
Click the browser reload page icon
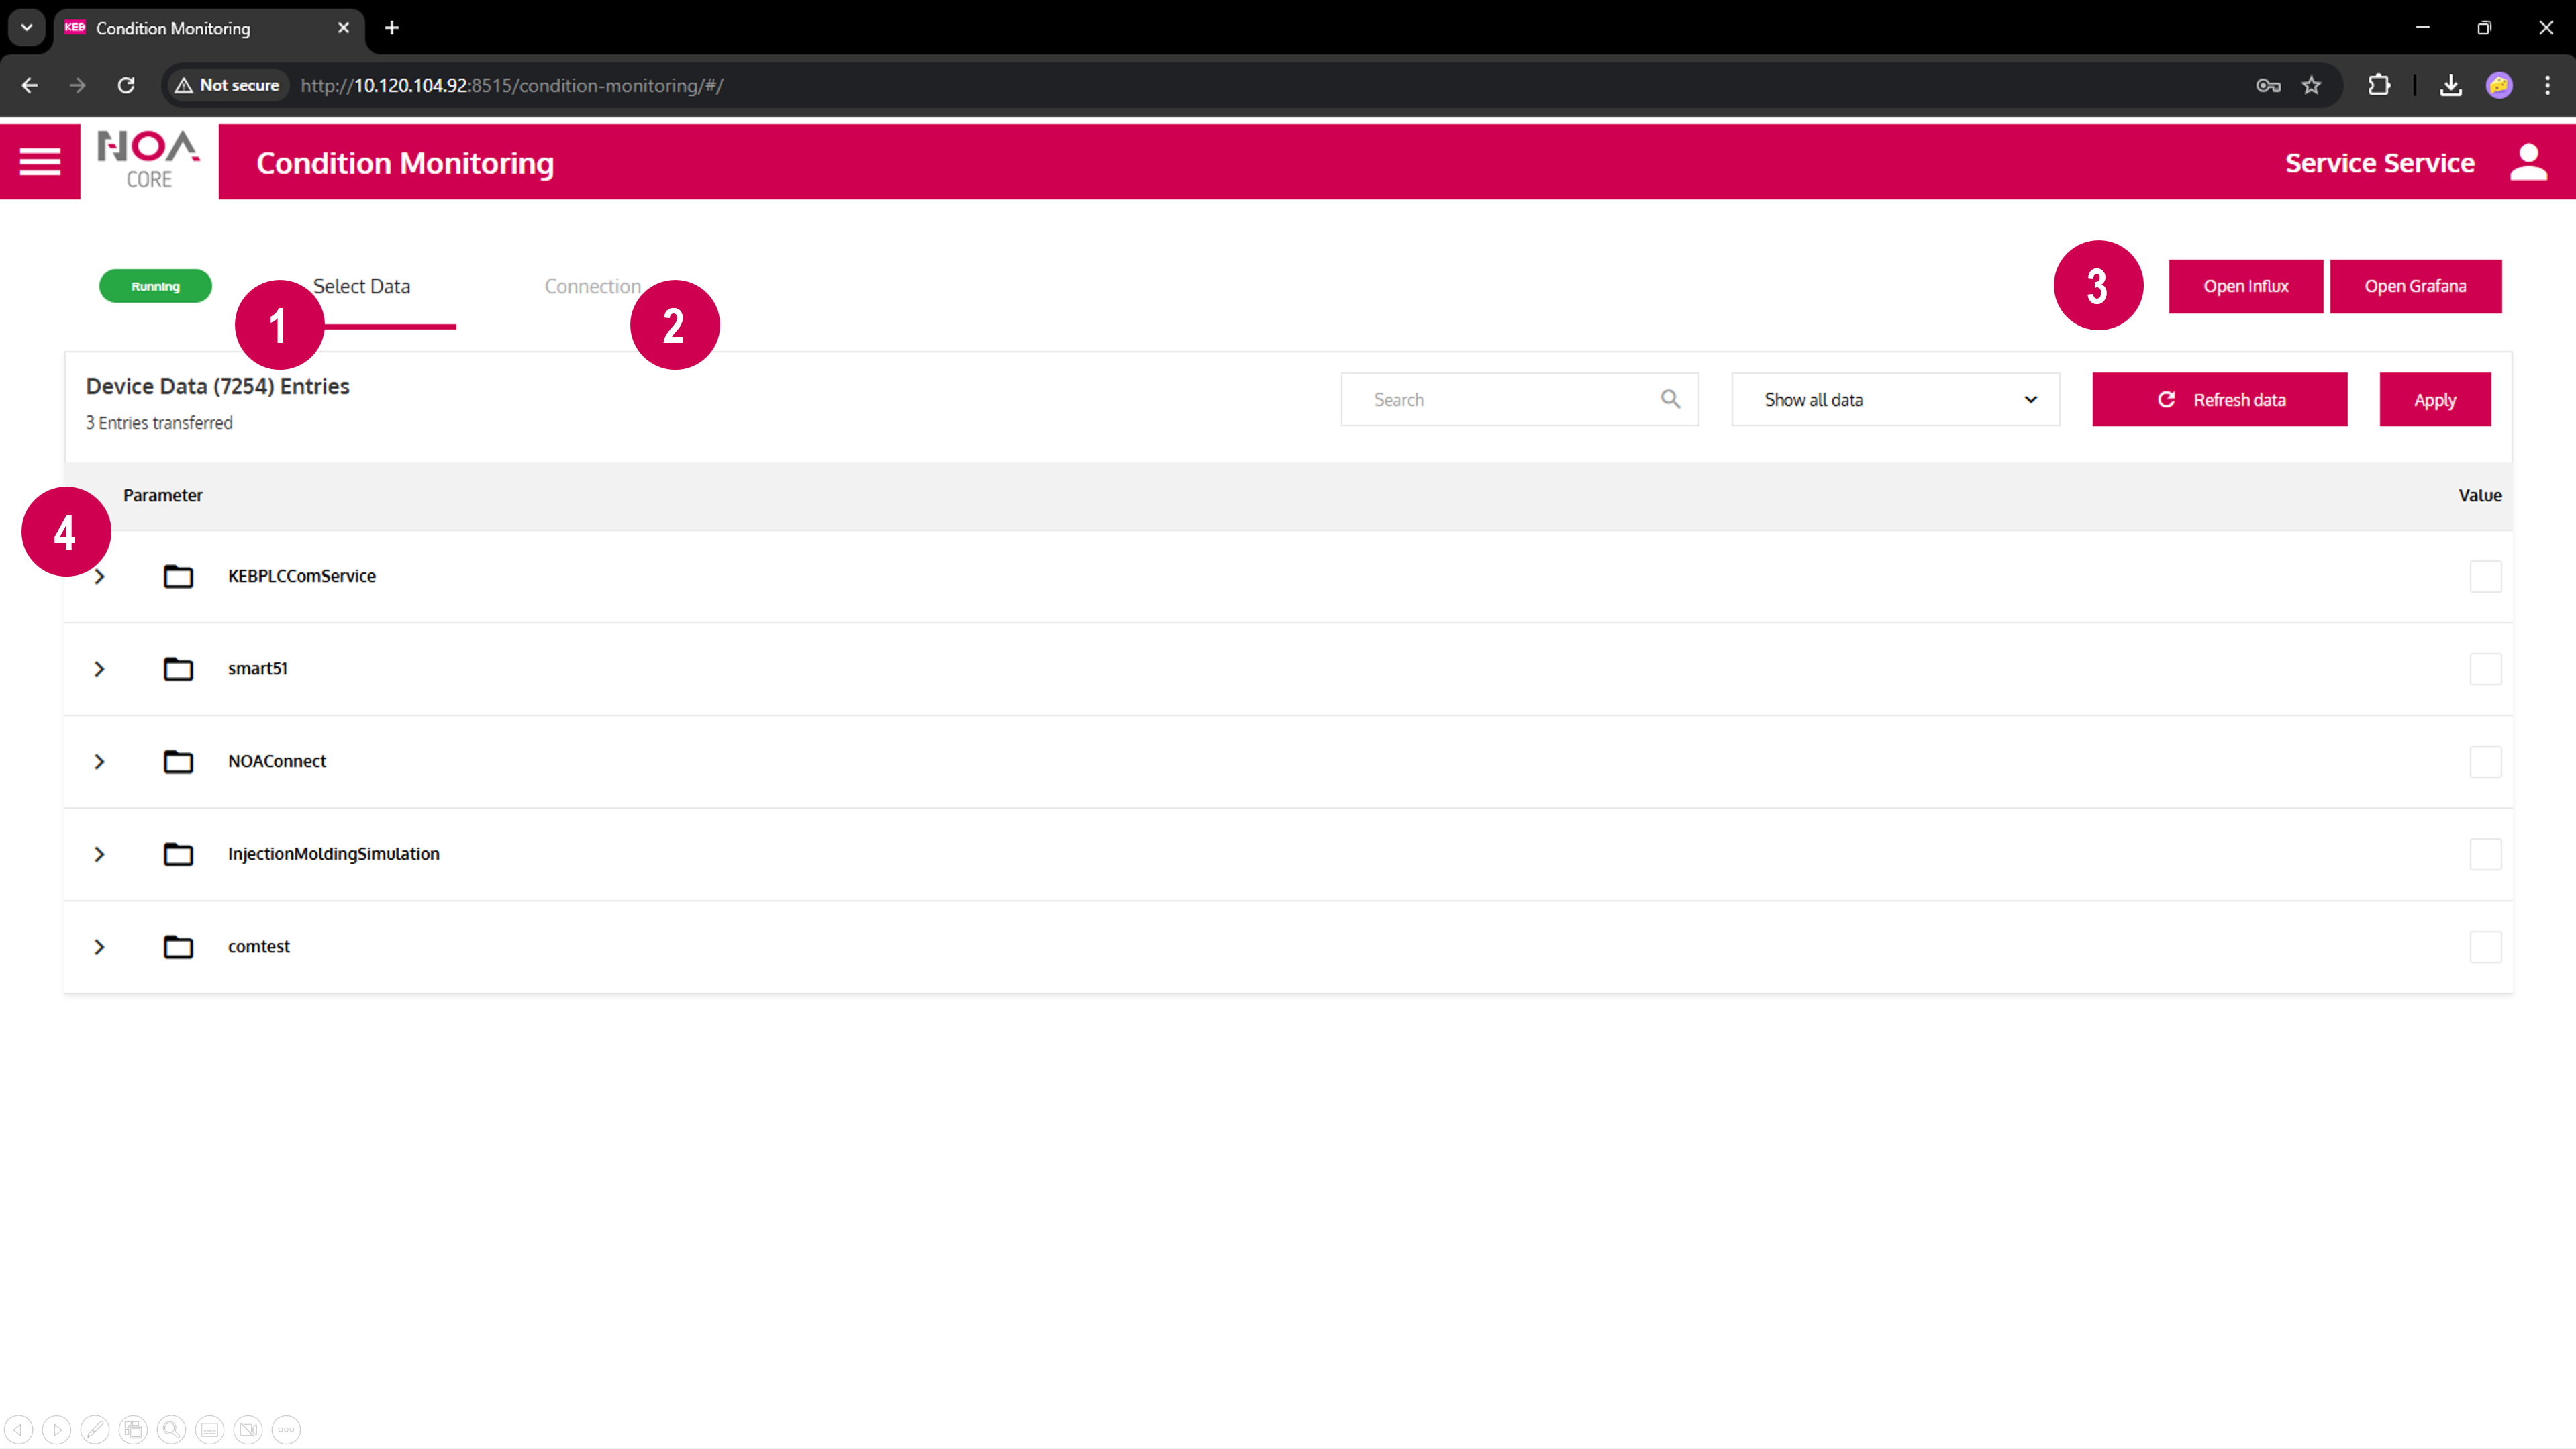click(126, 85)
